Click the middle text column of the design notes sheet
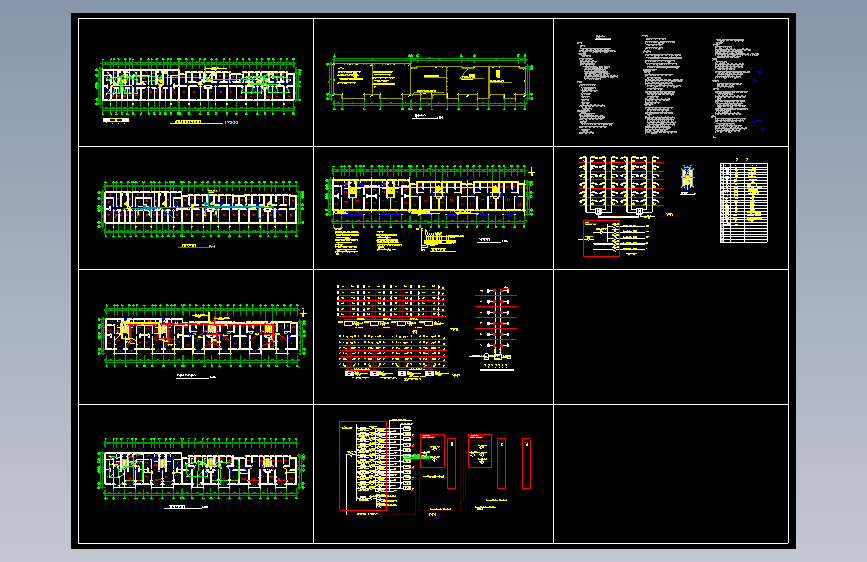 point(662,85)
